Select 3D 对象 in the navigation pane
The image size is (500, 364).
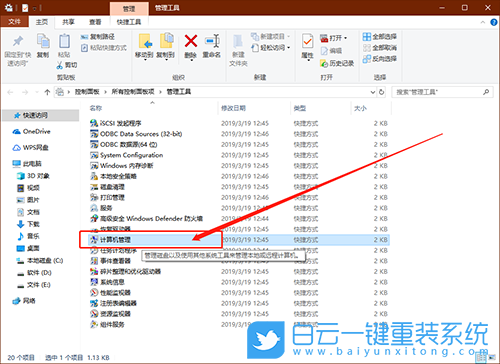click(33, 176)
